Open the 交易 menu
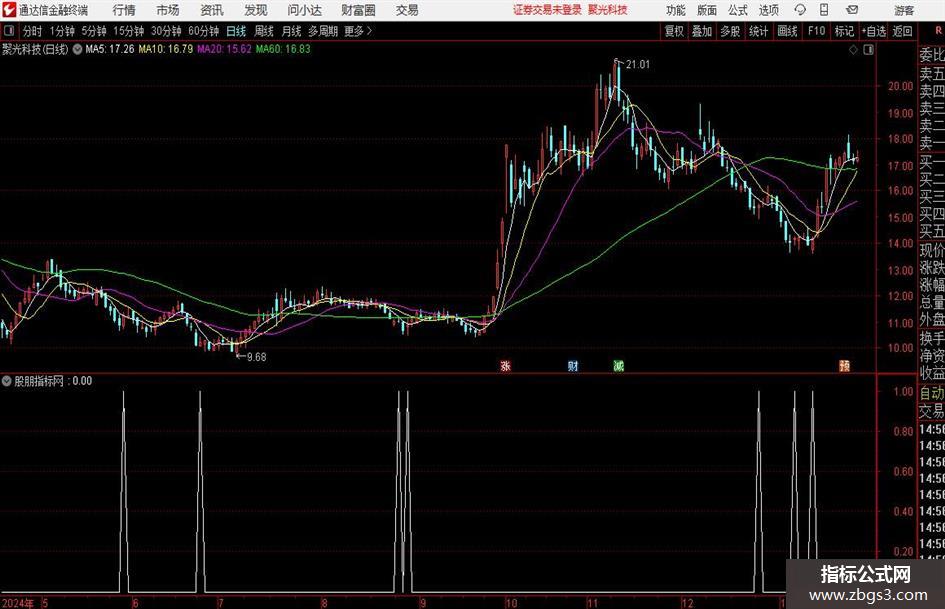945x609 pixels. (407, 10)
